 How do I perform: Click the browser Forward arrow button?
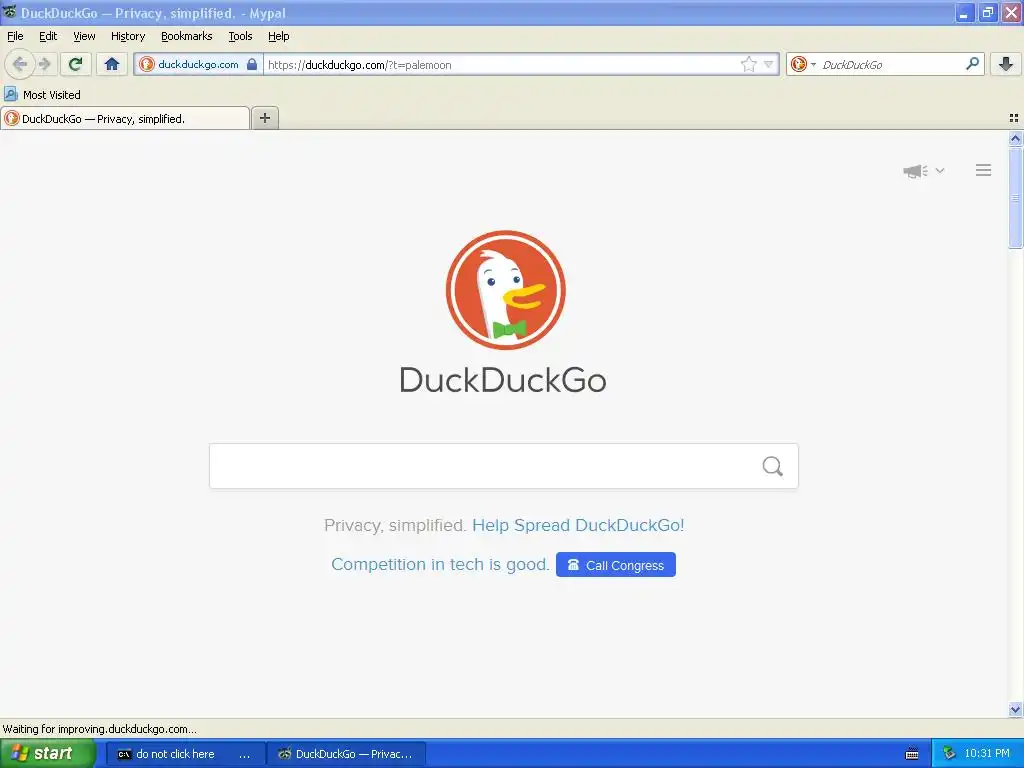44,64
